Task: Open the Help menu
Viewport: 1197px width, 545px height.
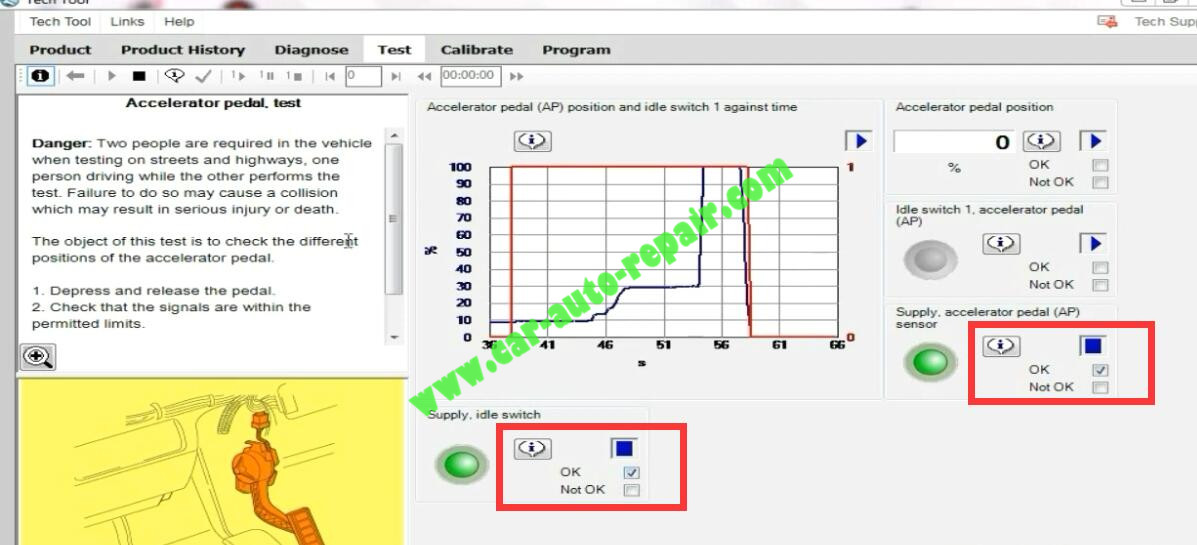Action: point(179,21)
